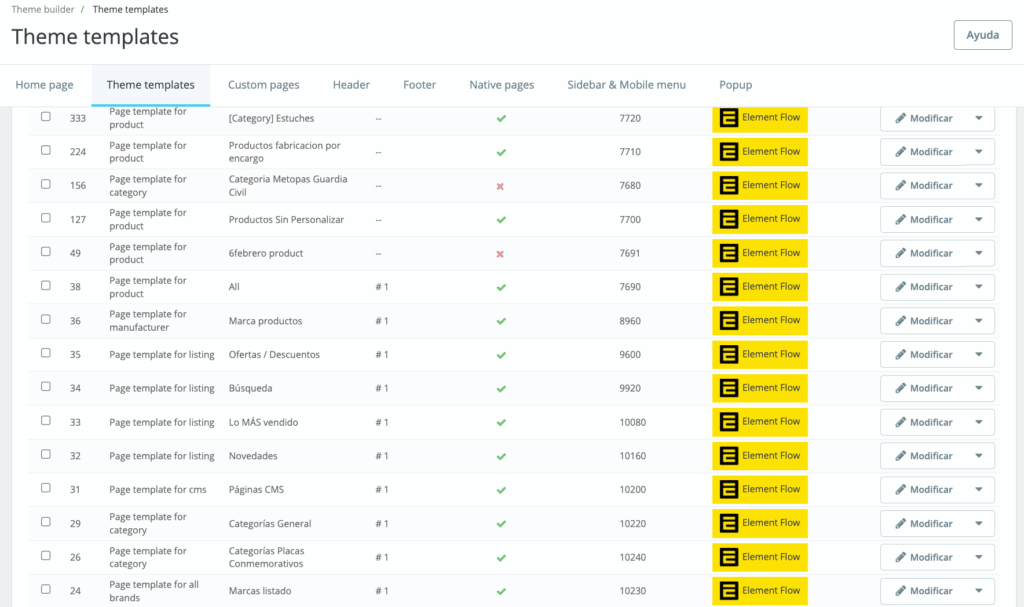
Task: Open Element Flow editor for Páginas CMS
Action: click(760, 489)
